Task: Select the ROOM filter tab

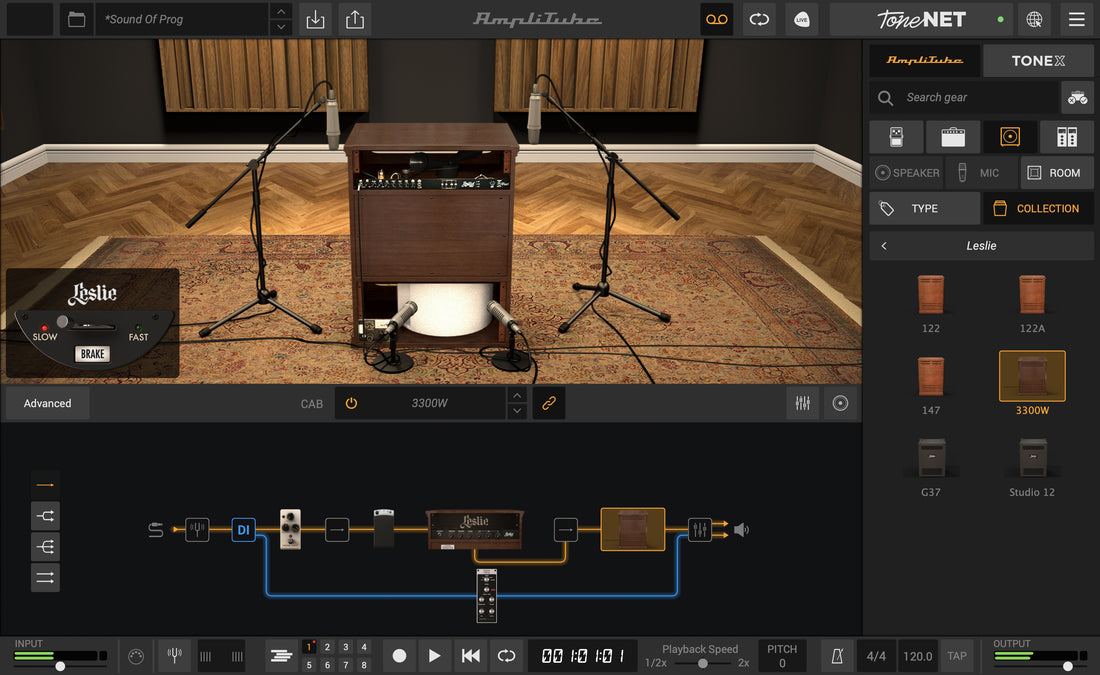Action: pos(1057,173)
